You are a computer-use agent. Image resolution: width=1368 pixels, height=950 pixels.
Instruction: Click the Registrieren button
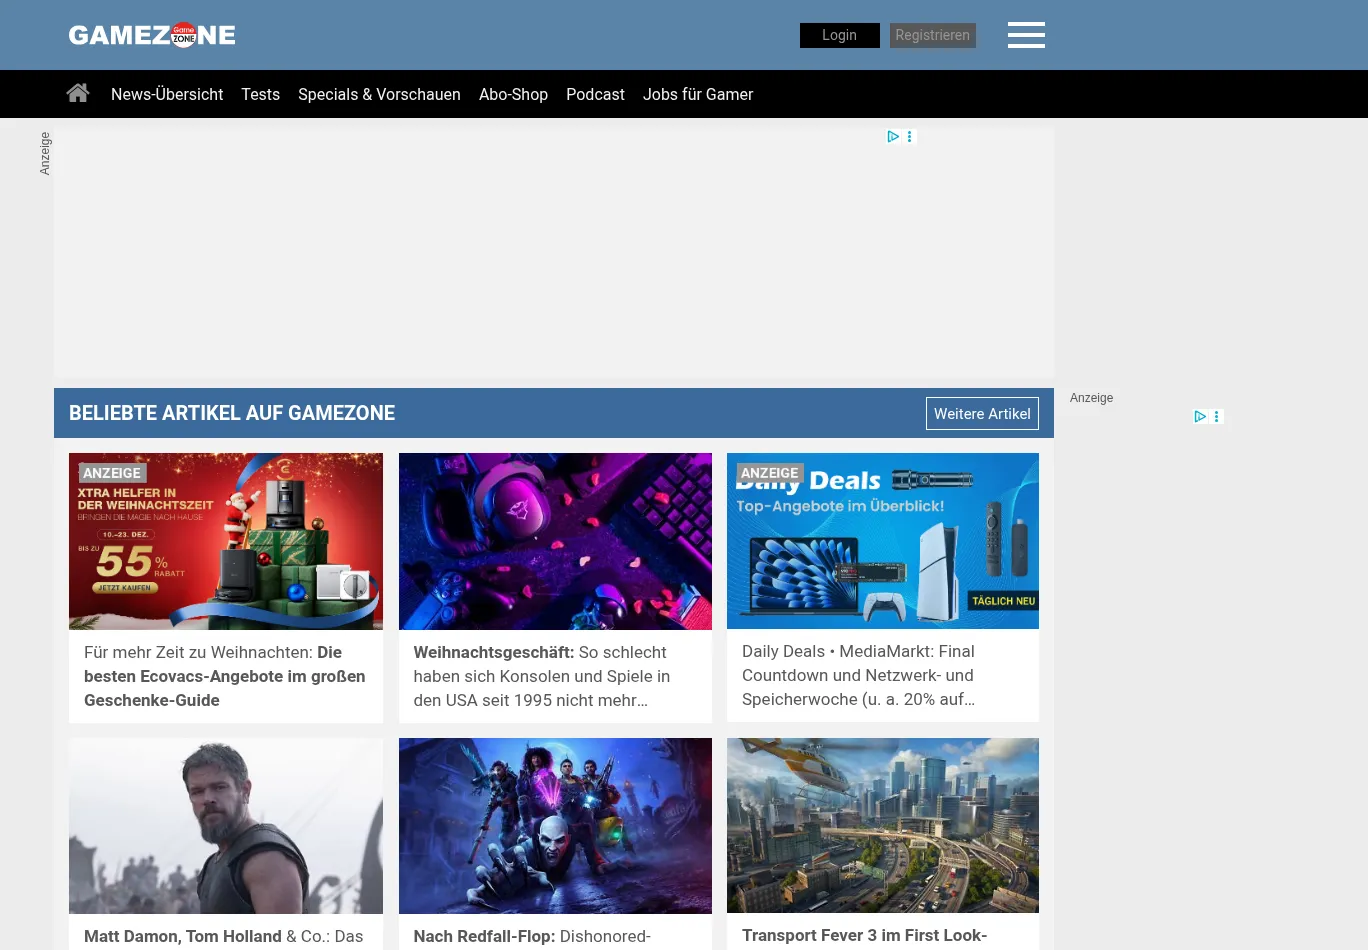(x=932, y=35)
